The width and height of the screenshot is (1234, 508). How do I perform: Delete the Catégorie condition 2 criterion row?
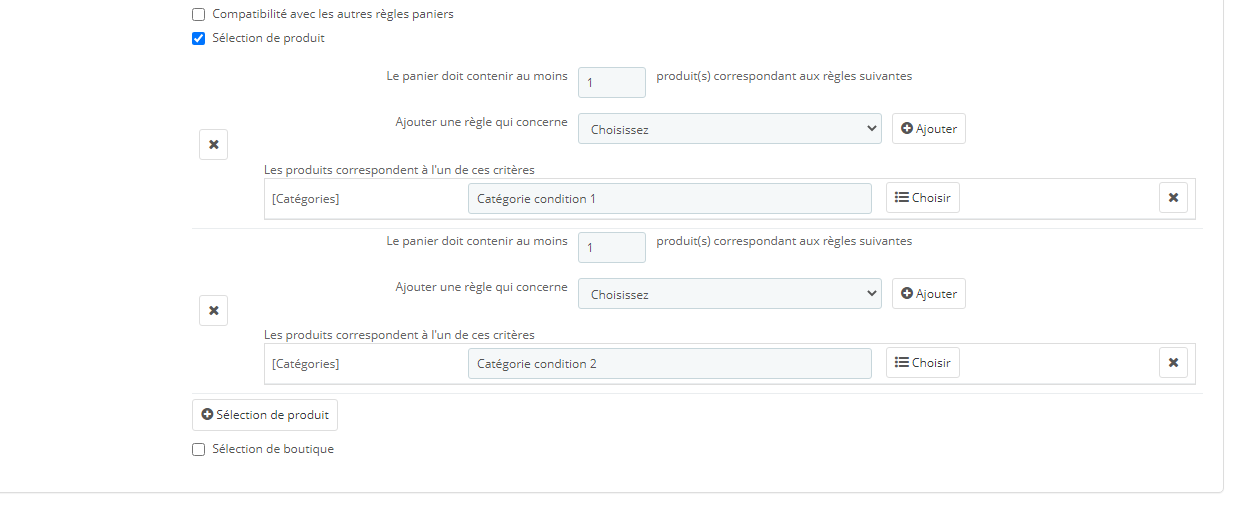[1173, 363]
